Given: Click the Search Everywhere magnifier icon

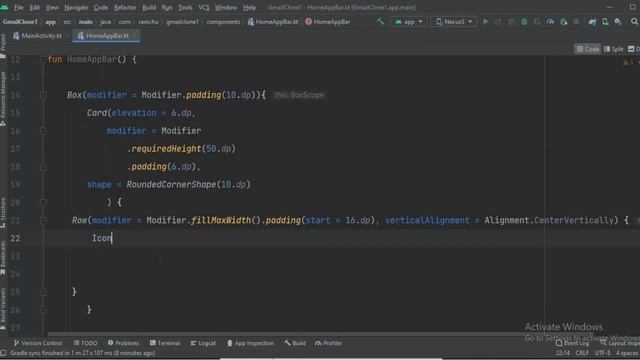Looking at the screenshot, I should click(634, 22).
